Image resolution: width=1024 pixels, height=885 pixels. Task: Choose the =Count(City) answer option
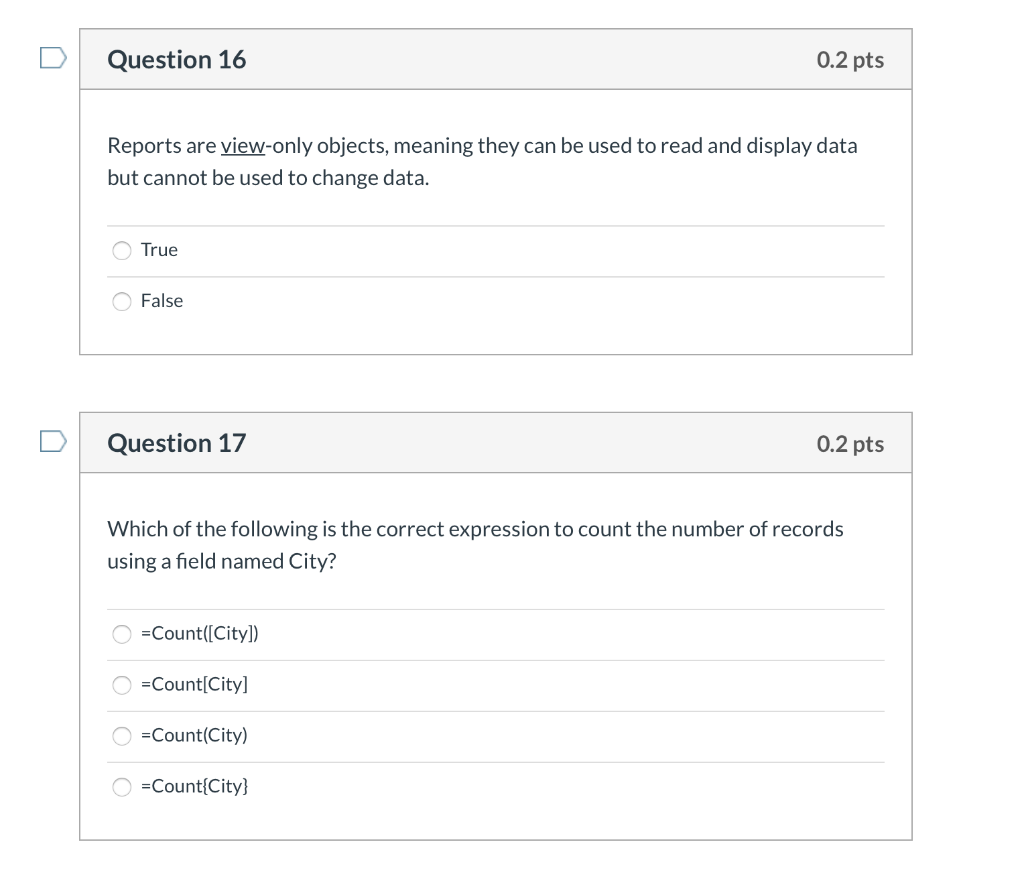[121, 735]
